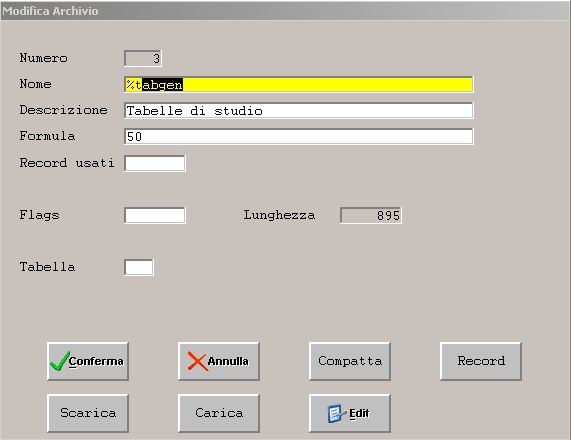The image size is (571, 440).
Task: Click the Numero field showing 3
Action: pyautogui.click(x=143, y=58)
